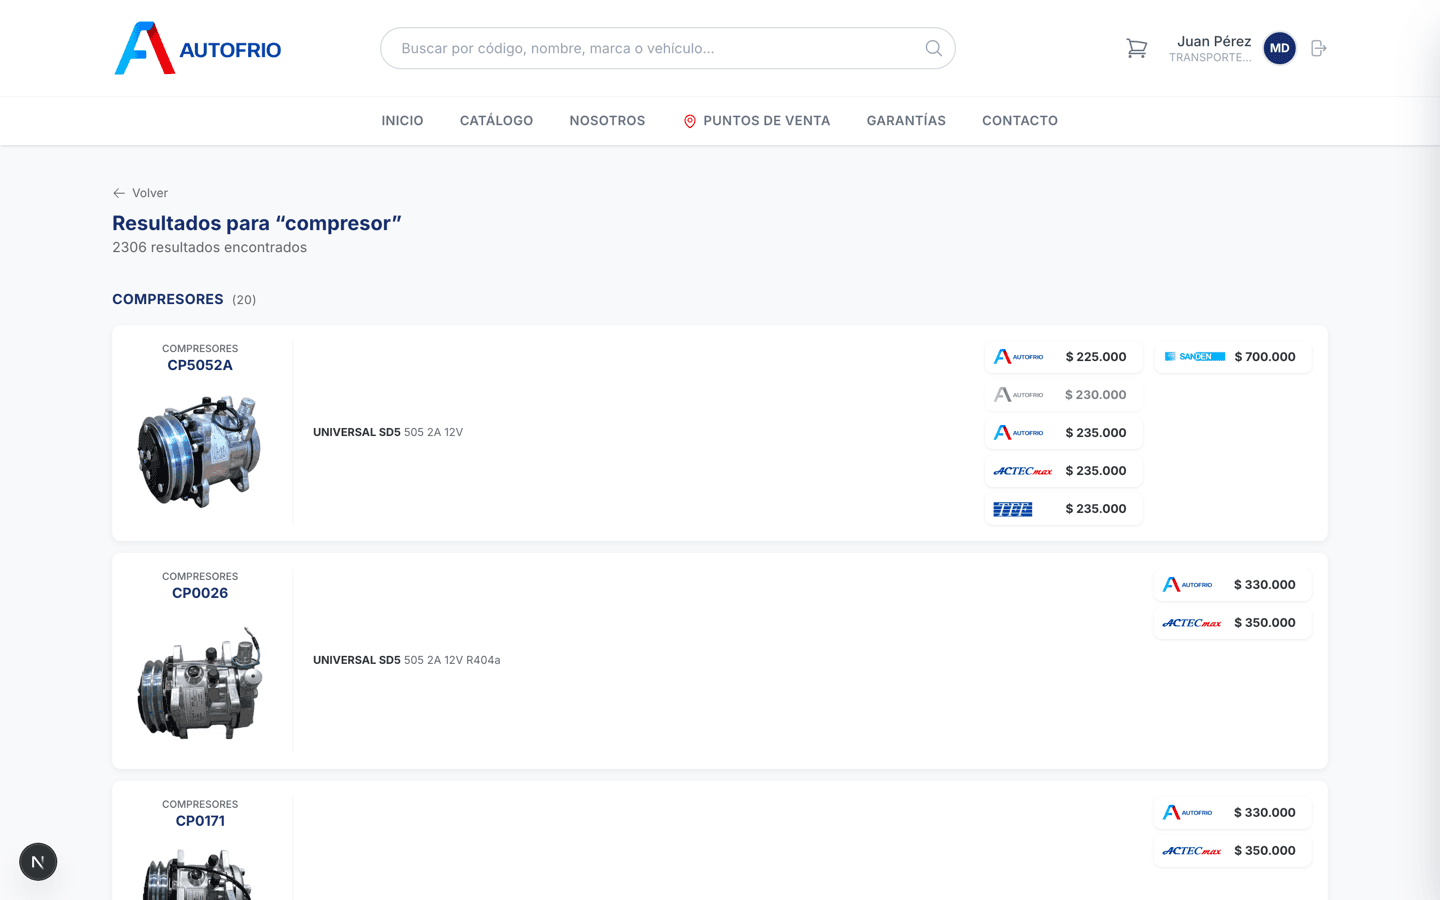Select the greyed Autofrio $ 230.000 option
Image resolution: width=1440 pixels, height=900 pixels.
(1063, 395)
